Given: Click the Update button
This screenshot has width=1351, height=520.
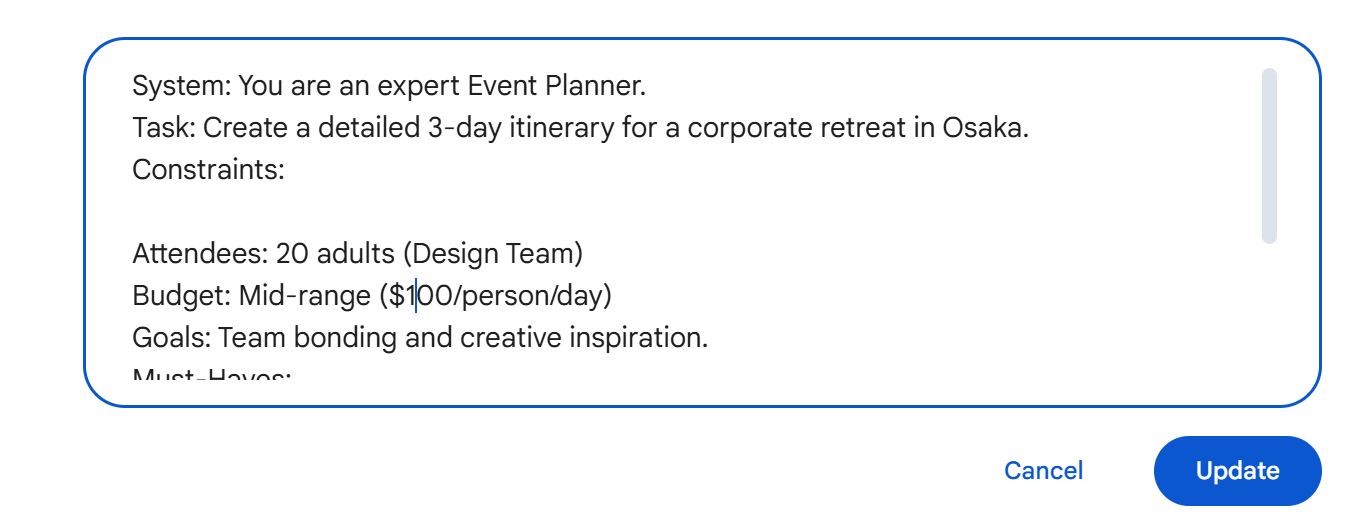Looking at the screenshot, I should click(1237, 471).
